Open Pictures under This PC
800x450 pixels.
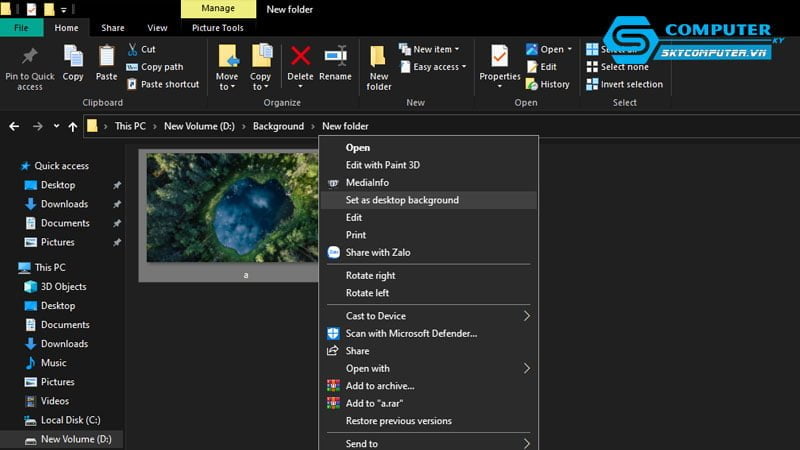(49, 382)
